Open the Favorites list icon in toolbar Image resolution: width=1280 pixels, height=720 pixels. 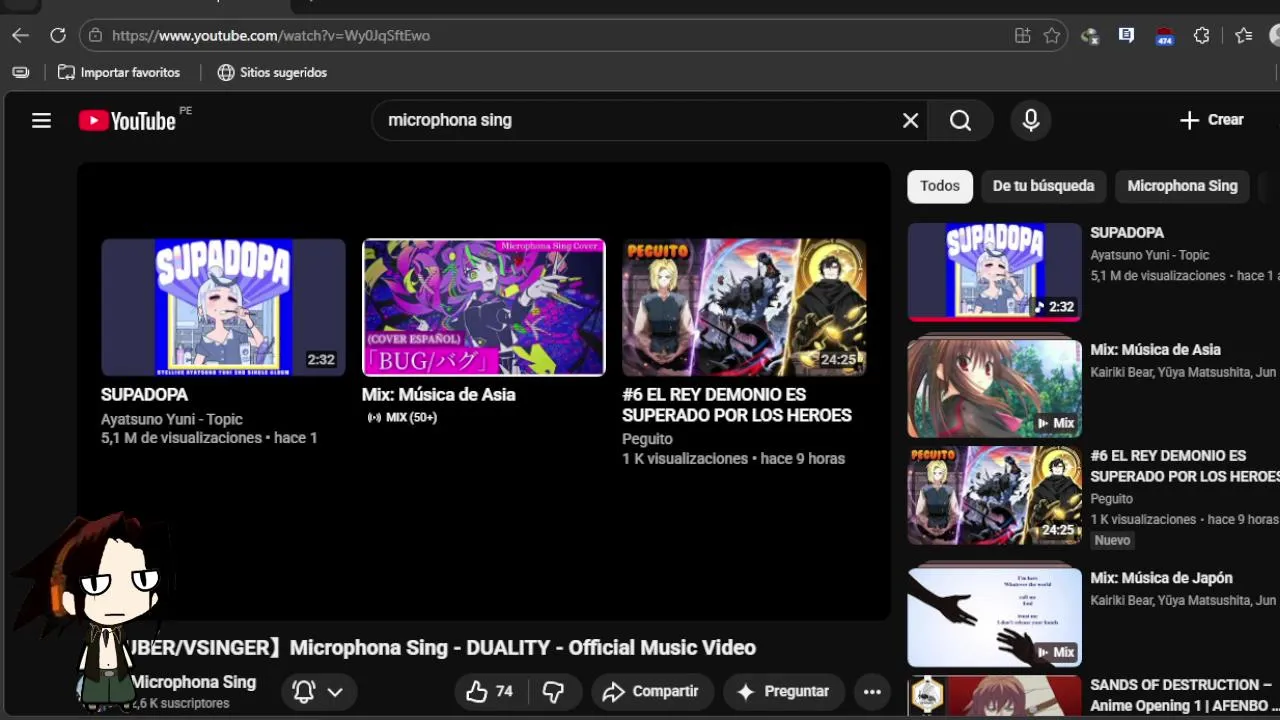coord(1243,35)
